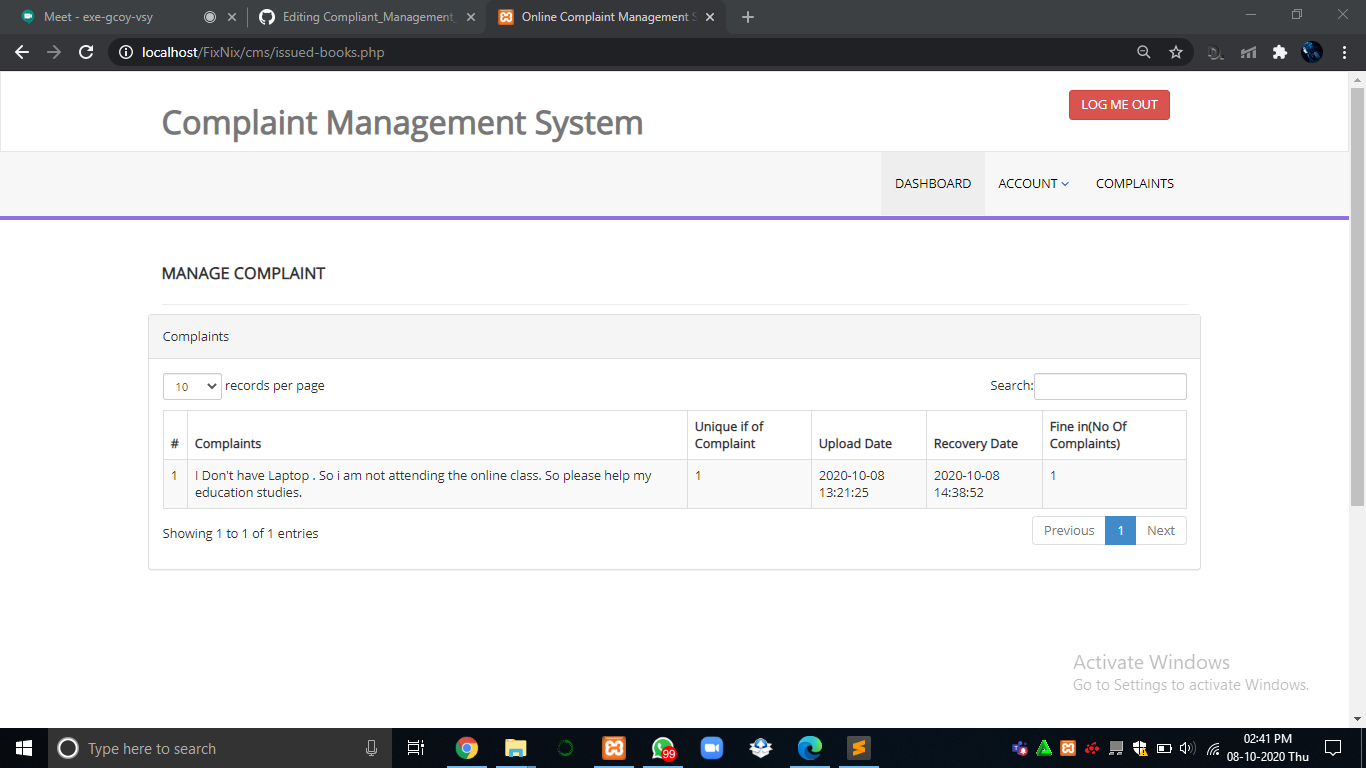Click inside the Search field

pos(1110,386)
